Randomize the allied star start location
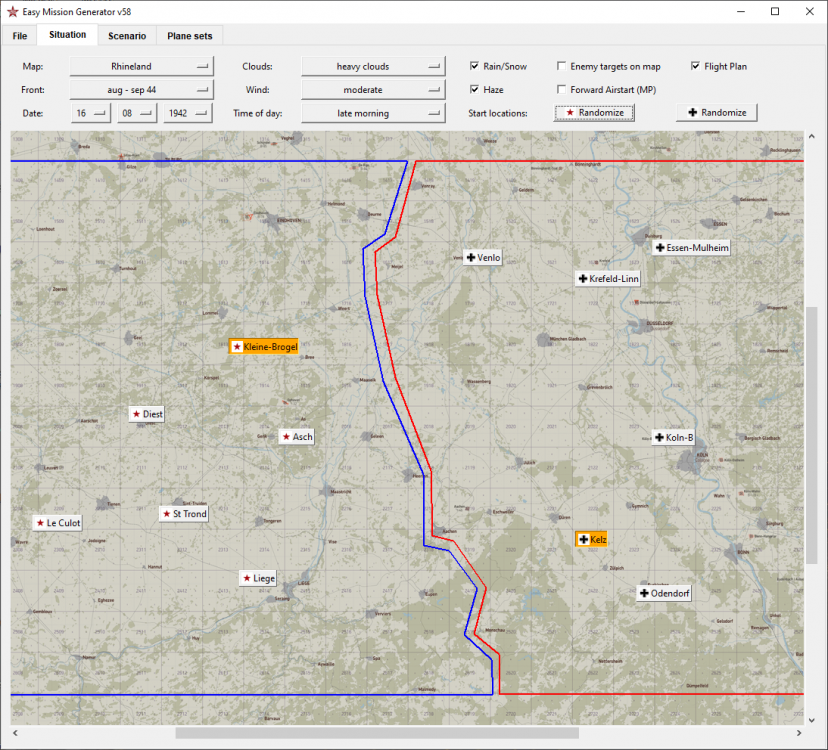 594,112
